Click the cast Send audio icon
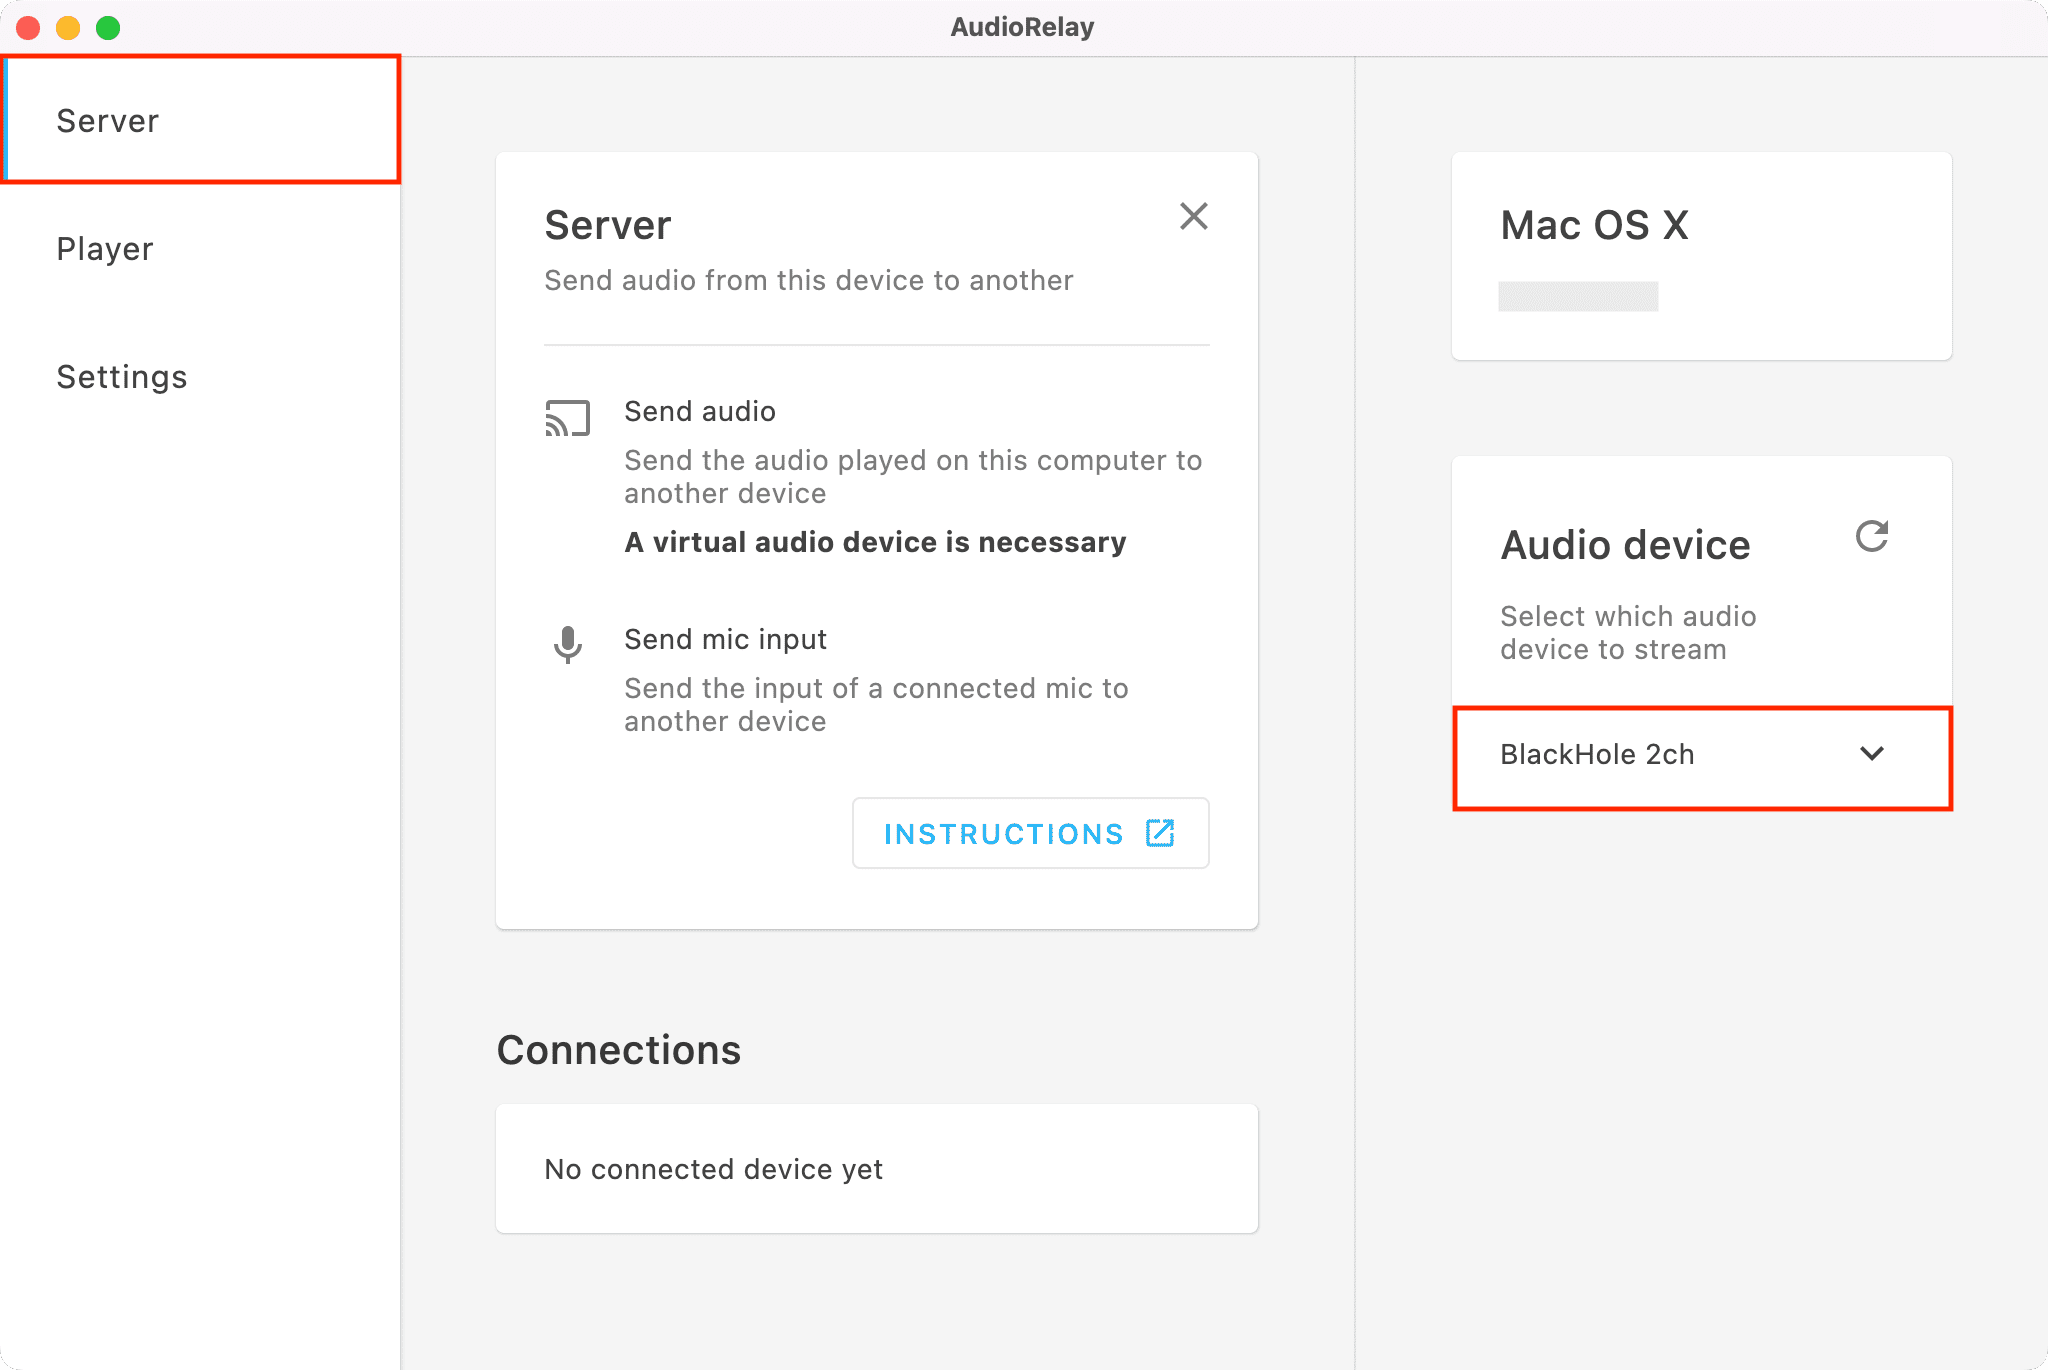This screenshot has height=1370, width=2048. (x=567, y=418)
